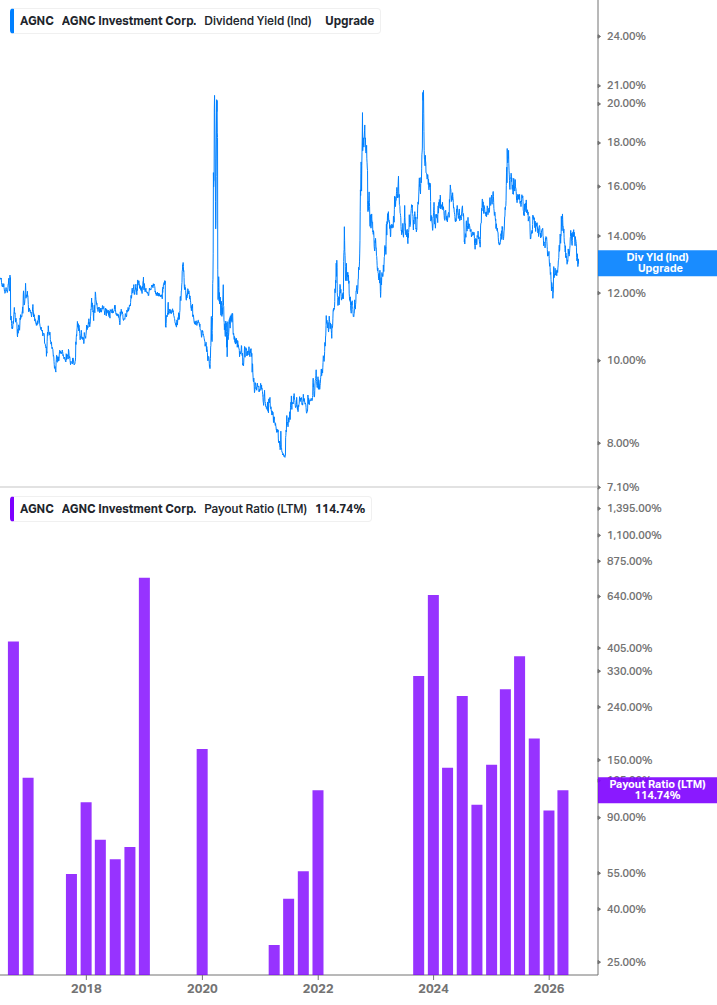Viewport: 717px width, 1005px height.
Task: Click the 12.00% yield axis label
Action: (x=626, y=294)
